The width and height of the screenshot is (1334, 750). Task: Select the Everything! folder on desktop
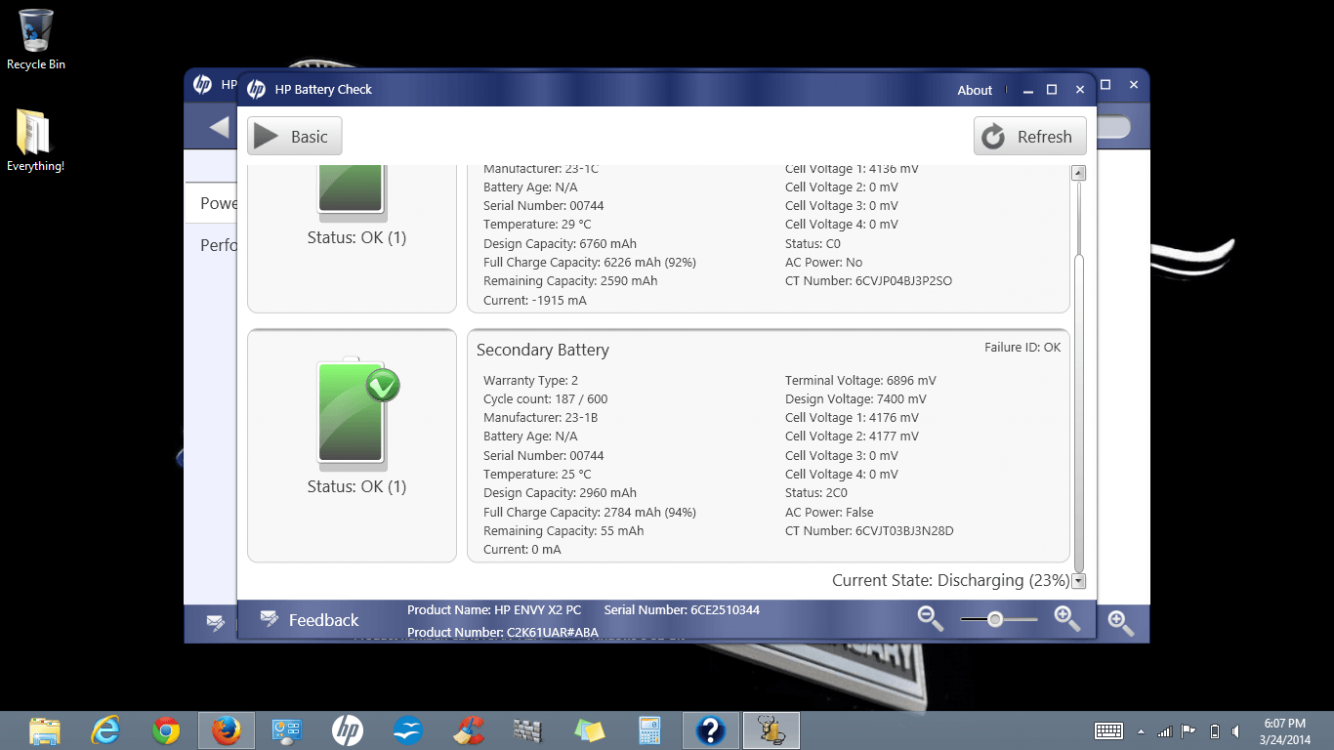[35, 141]
